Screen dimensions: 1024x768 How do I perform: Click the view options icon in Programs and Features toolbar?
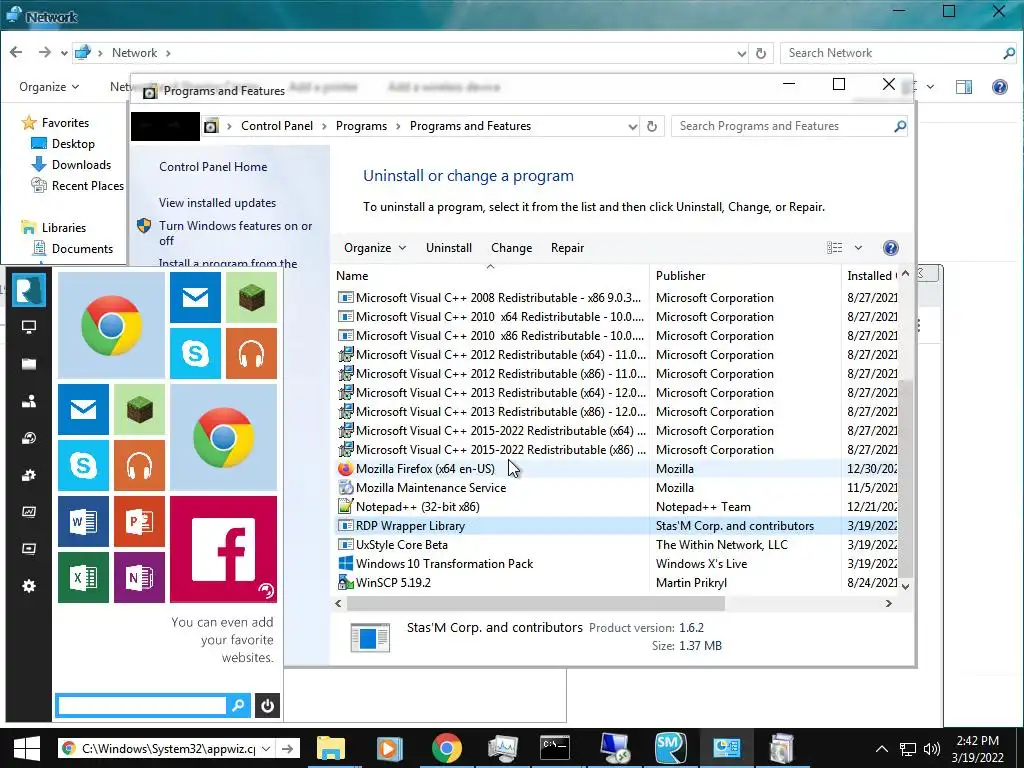(835, 248)
